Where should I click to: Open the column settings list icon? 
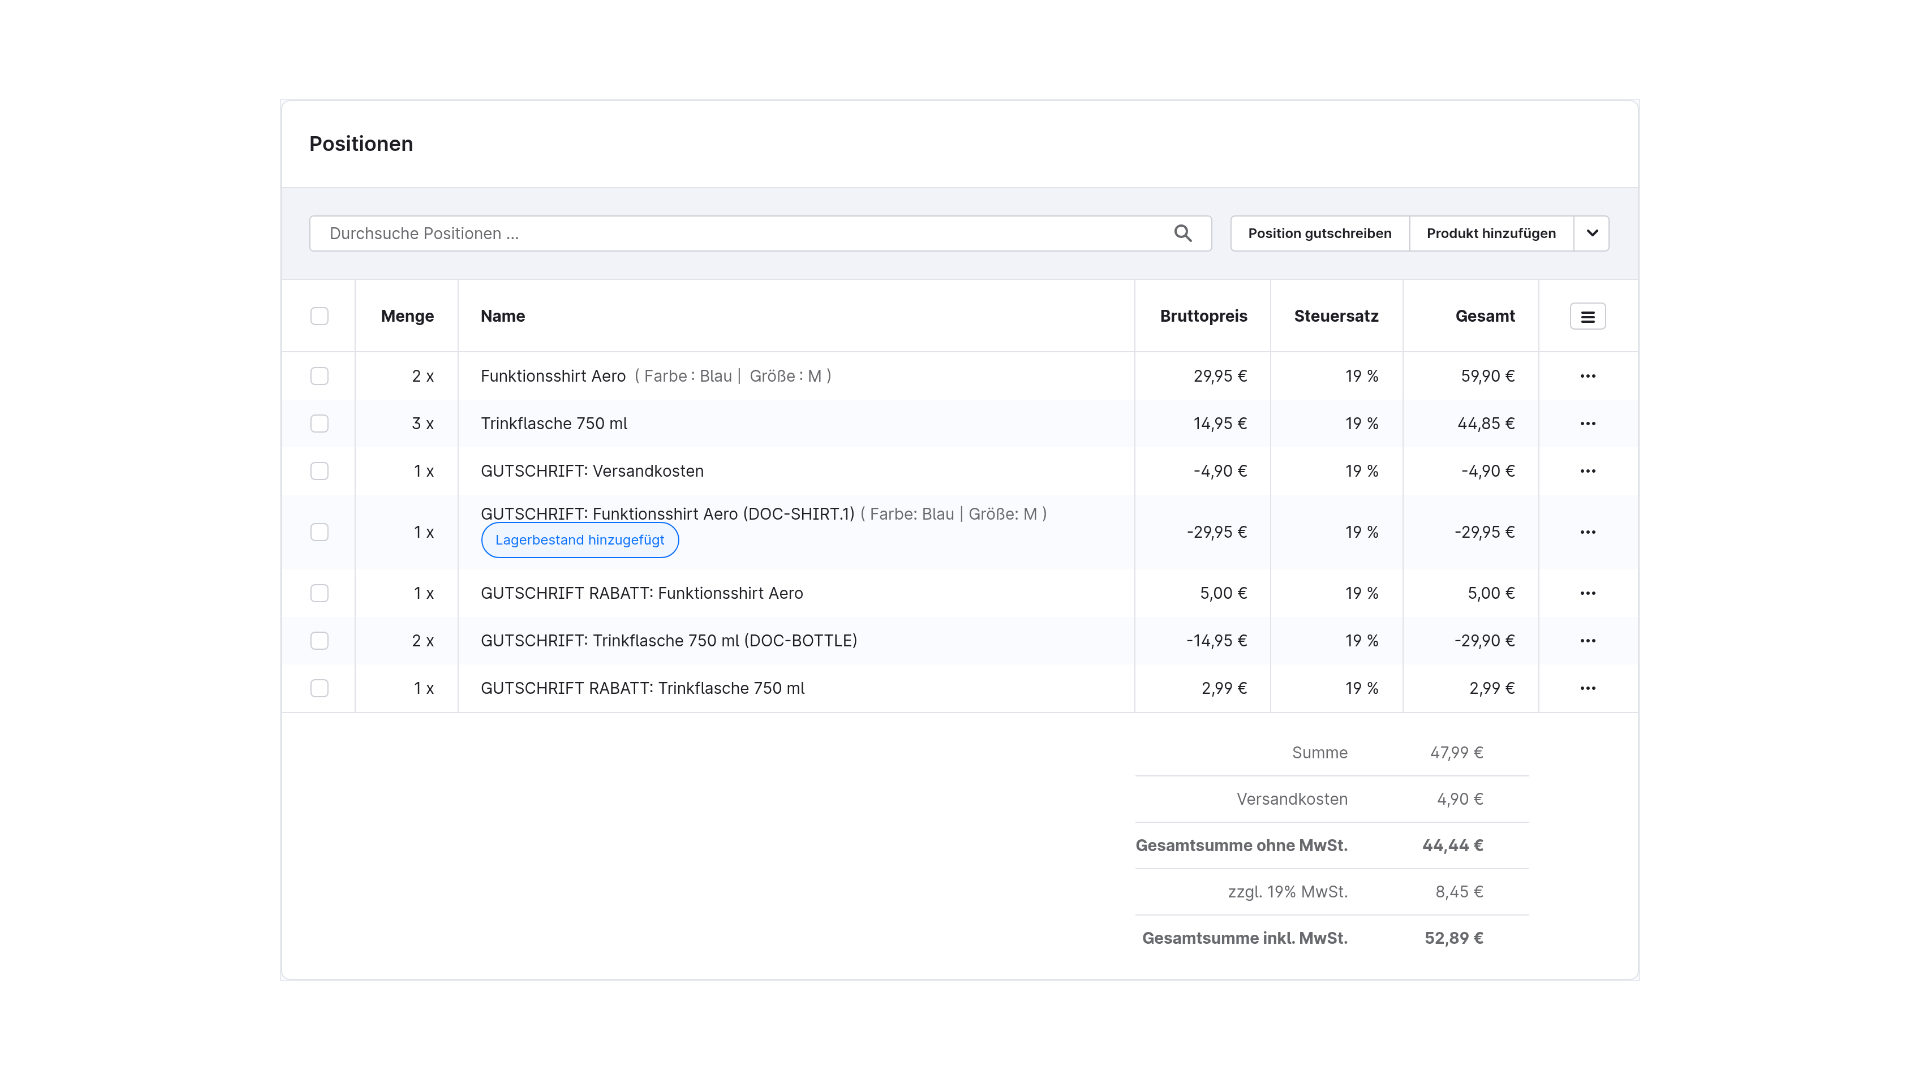pos(1588,316)
